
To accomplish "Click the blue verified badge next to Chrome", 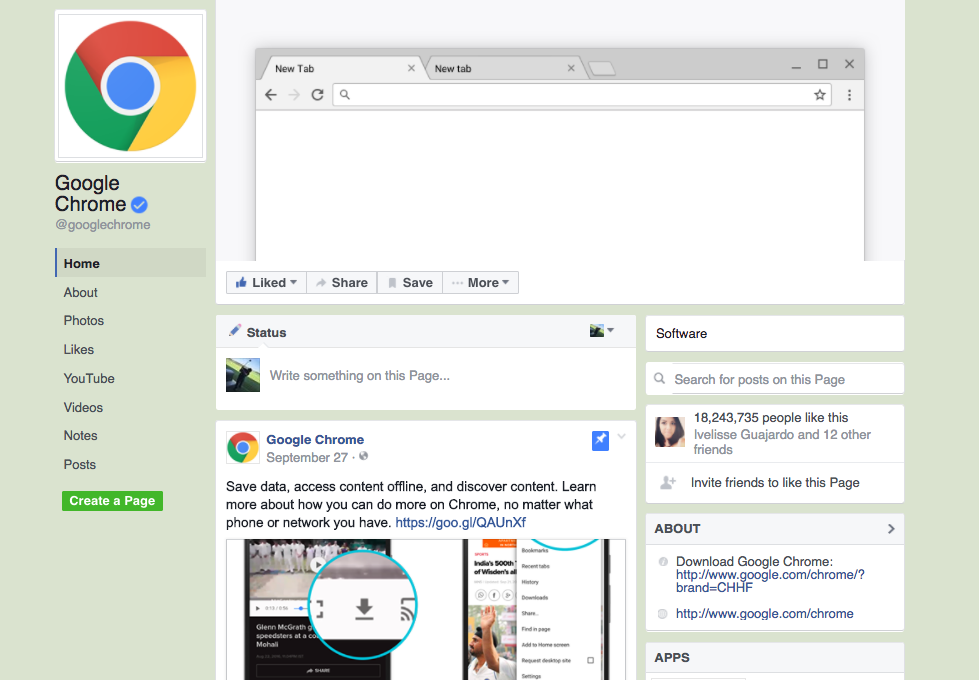I will tap(139, 205).
